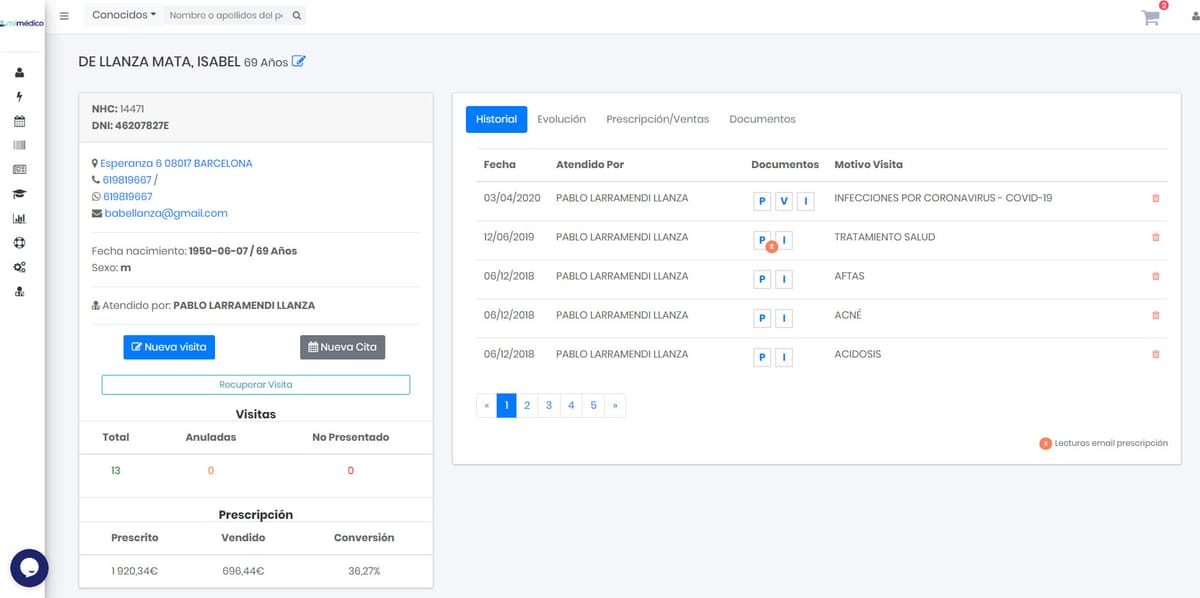
Task: Click the shopping cart icon
Action: [x=1151, y=17]
